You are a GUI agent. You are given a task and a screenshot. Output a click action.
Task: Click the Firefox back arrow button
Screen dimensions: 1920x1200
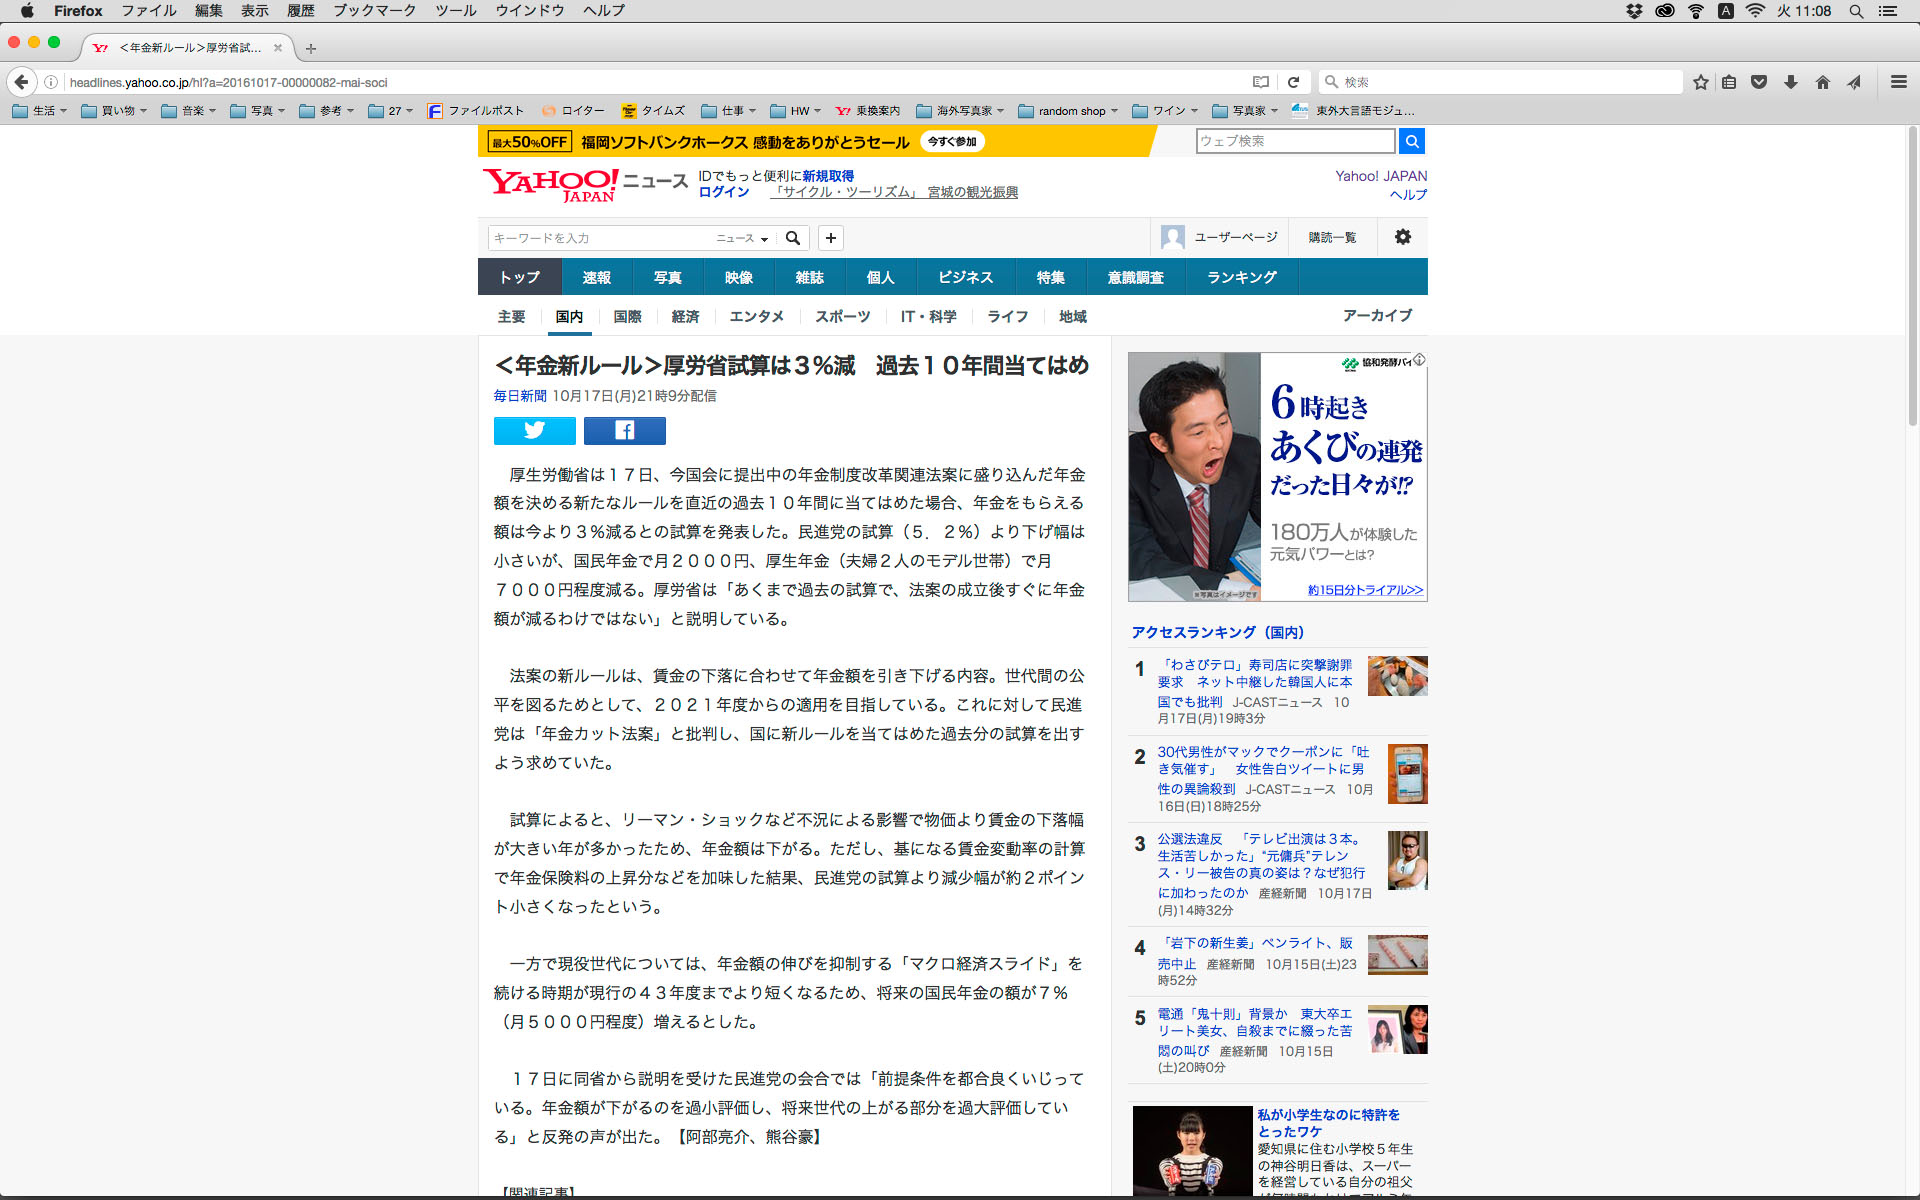click(21, 82)
